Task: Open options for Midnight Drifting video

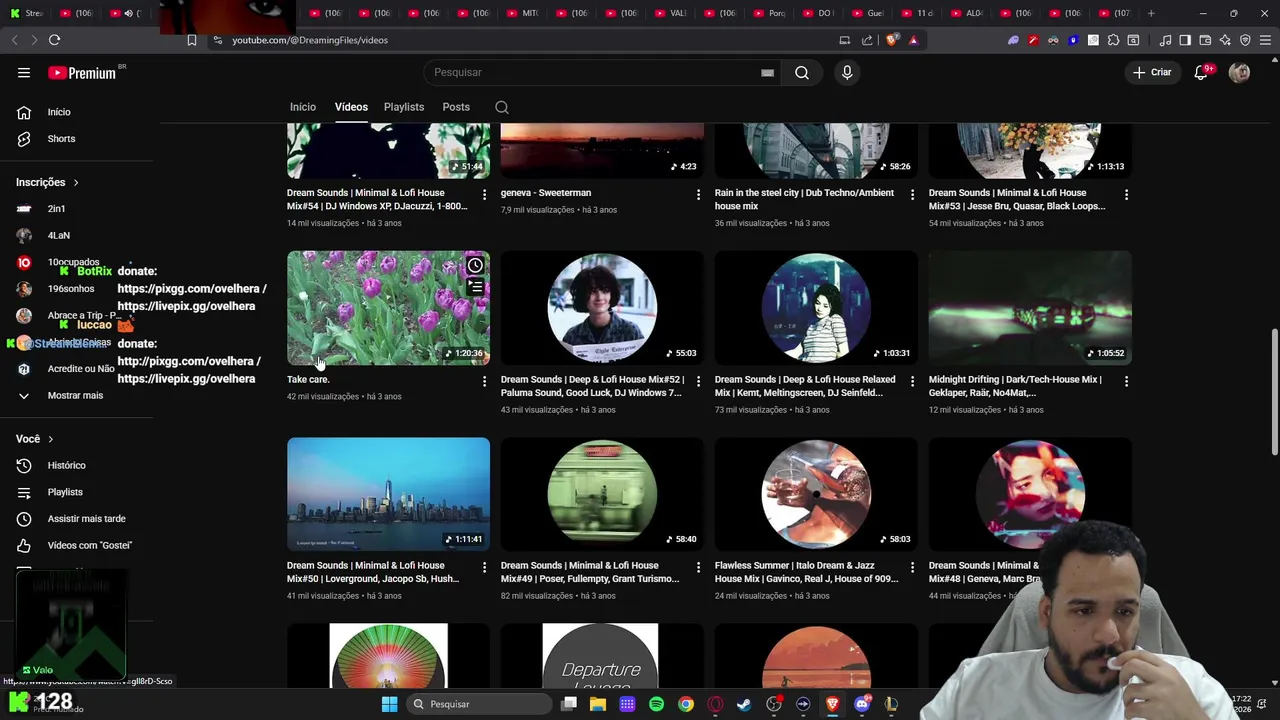Action: pyautogui.click(x=1126, y=381)
